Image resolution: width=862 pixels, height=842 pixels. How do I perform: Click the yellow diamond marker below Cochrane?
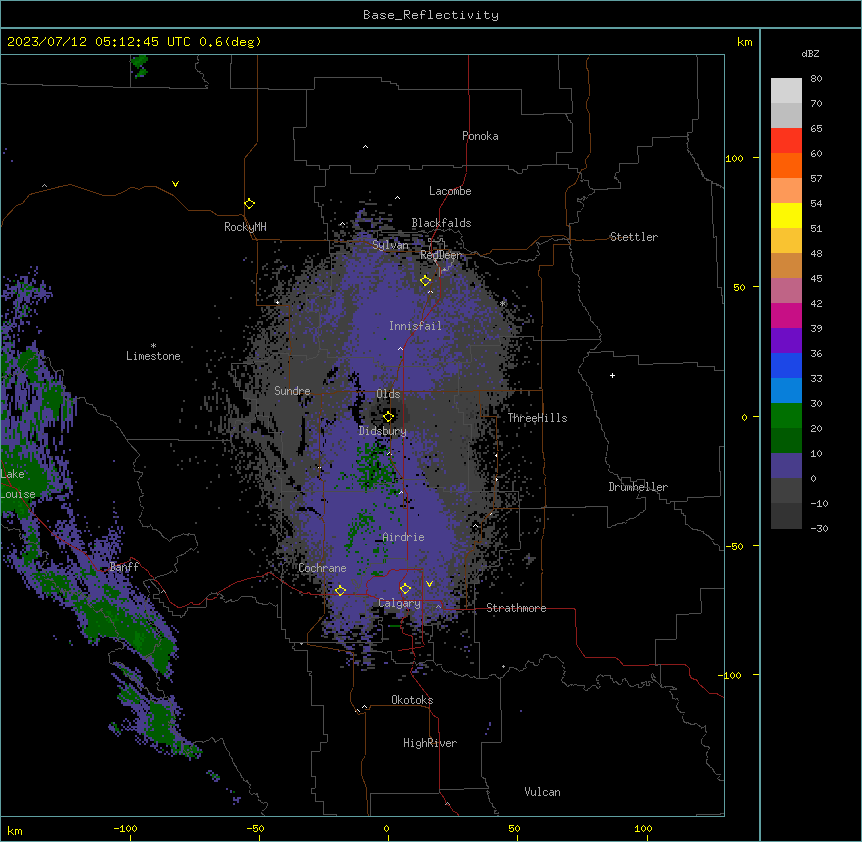point(340,590)
